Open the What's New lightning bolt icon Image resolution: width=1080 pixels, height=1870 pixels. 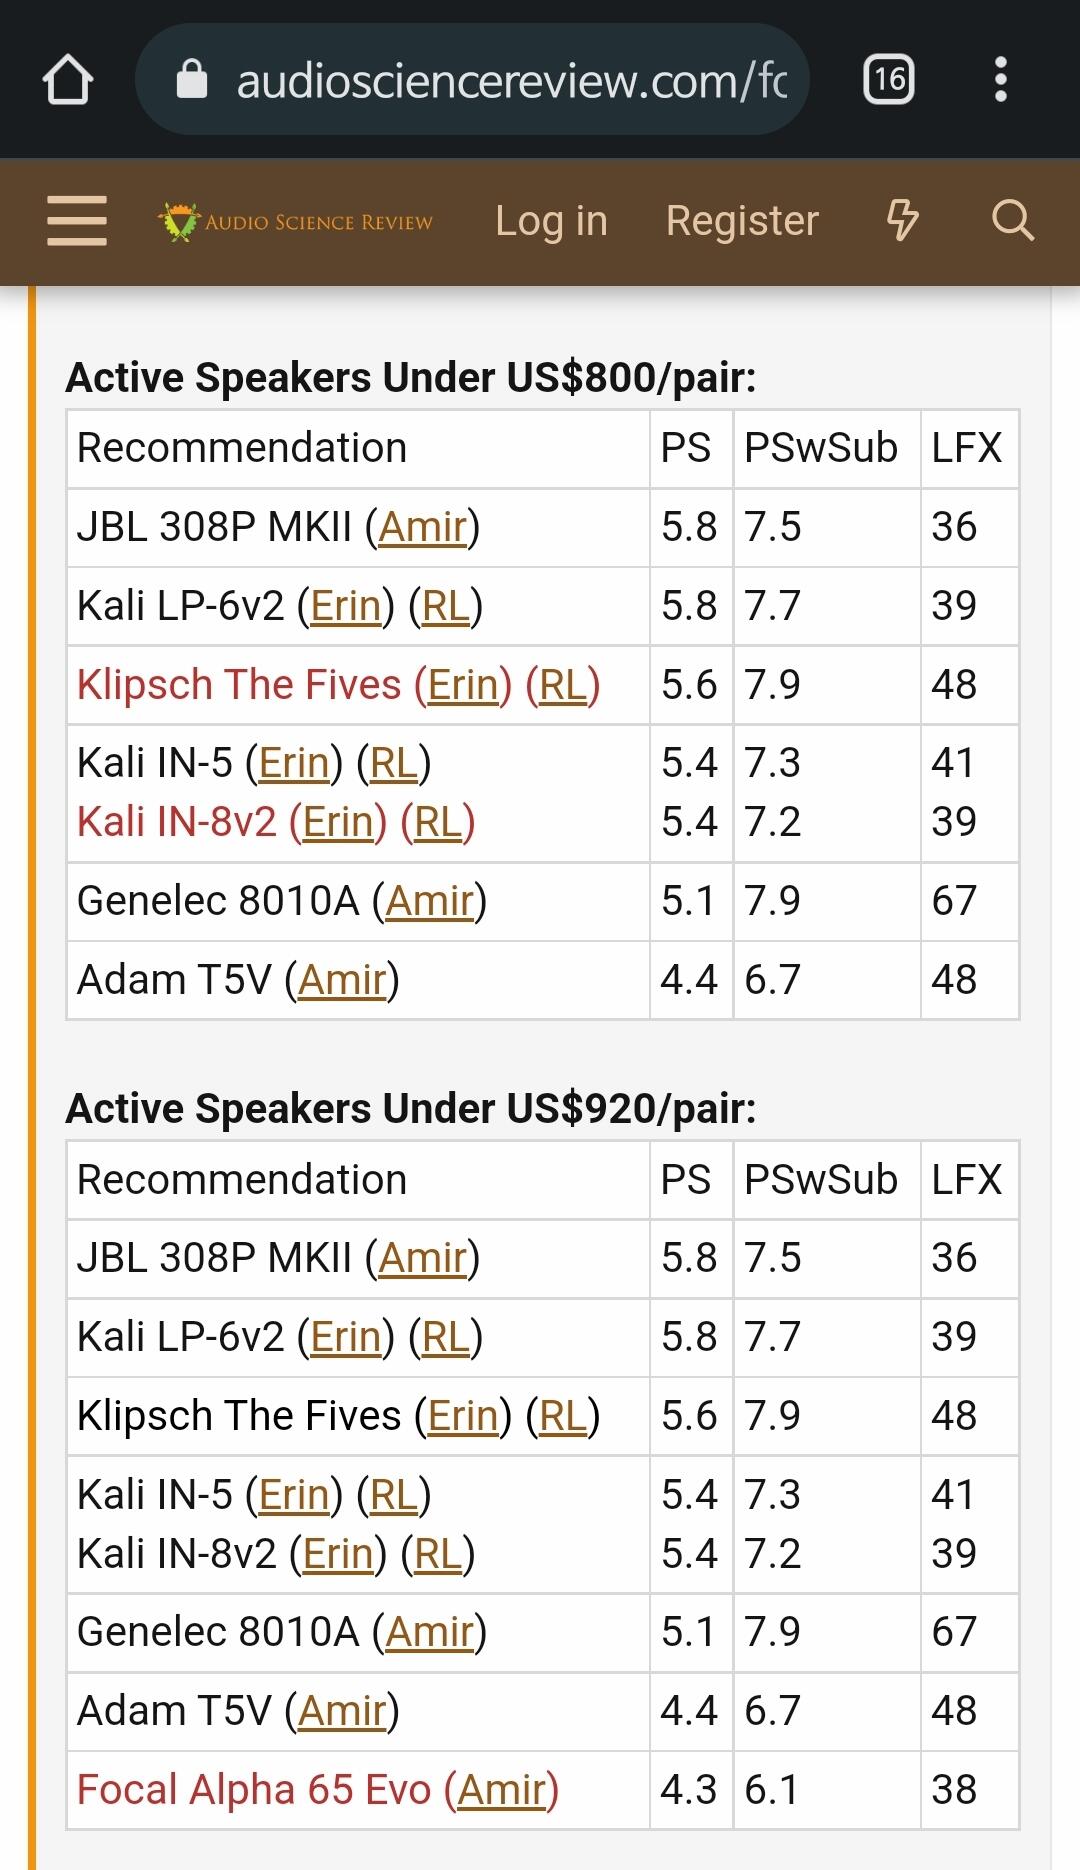pos(903,221)
